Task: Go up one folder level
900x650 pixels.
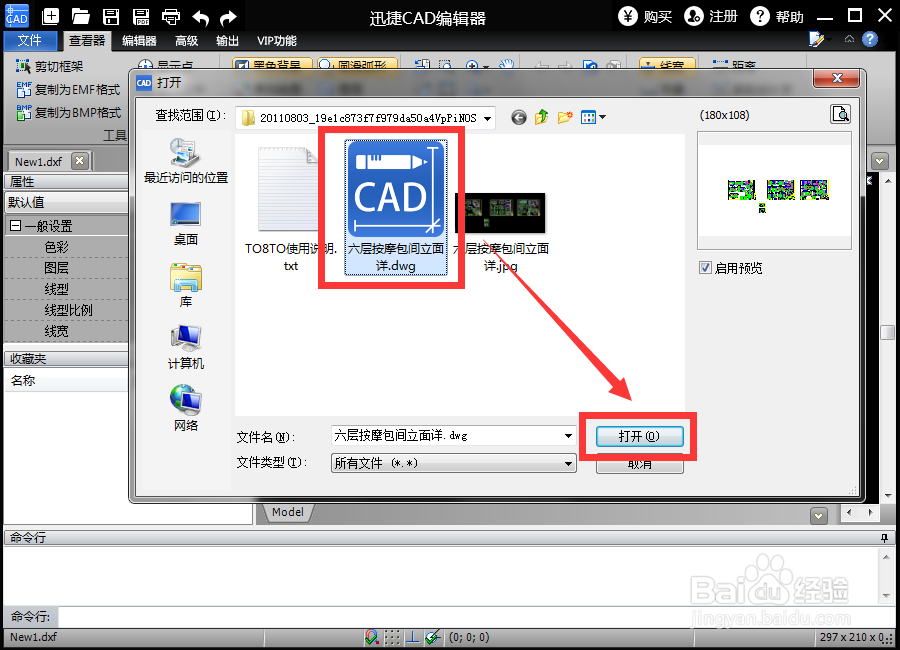Action: click(541, 118)
